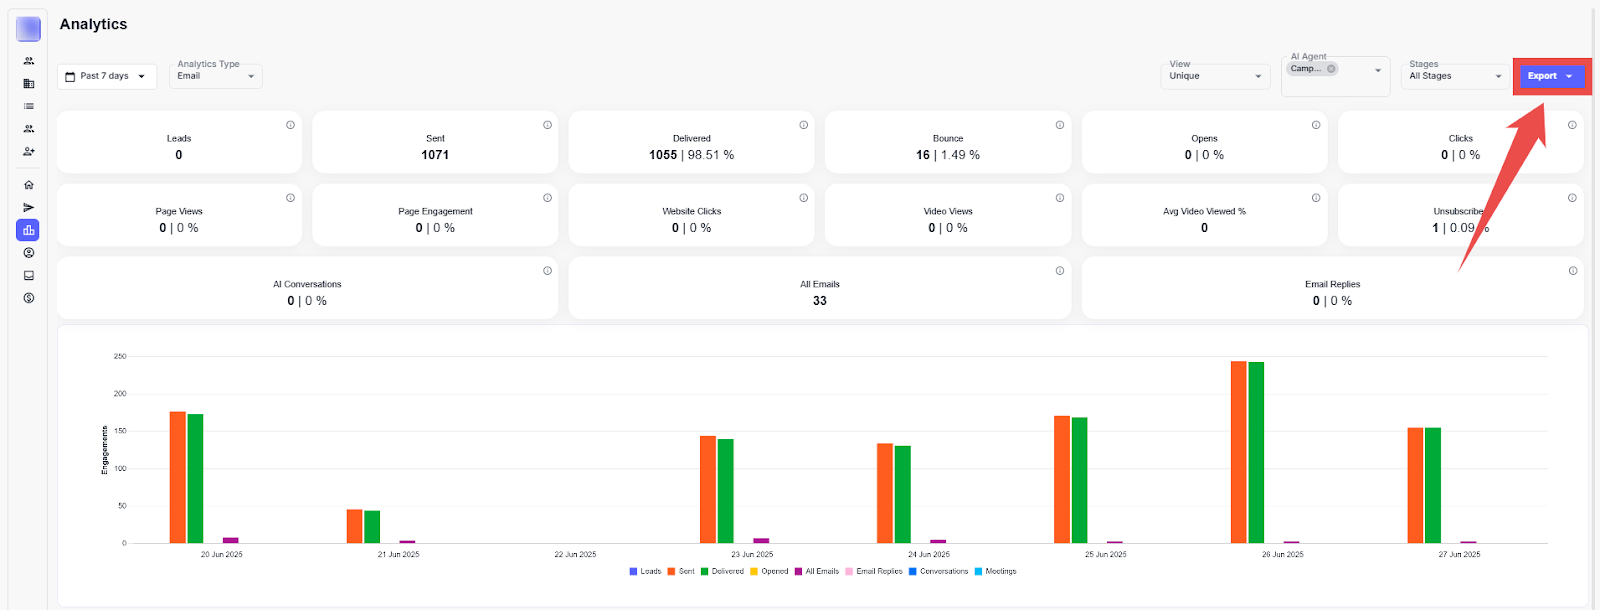Screen dimensions: 1600x610
Task: Click the info icon on the Bounce card
Action: click(1059, 125)
